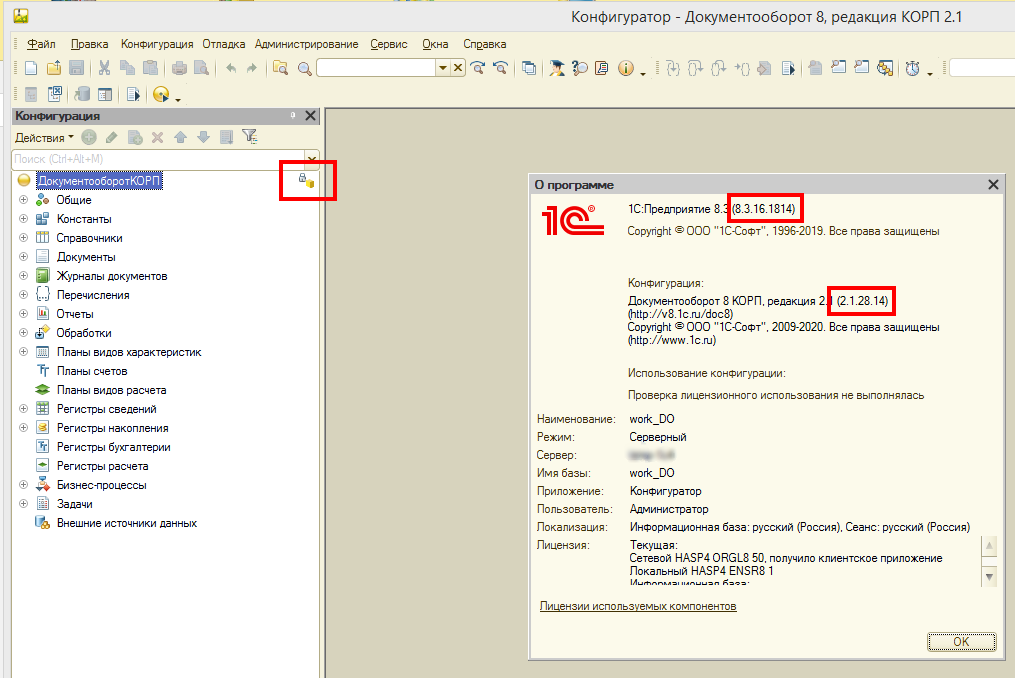Open the Отладка menu
Viewport: 1015px width, 678px height.
point(224,44)
